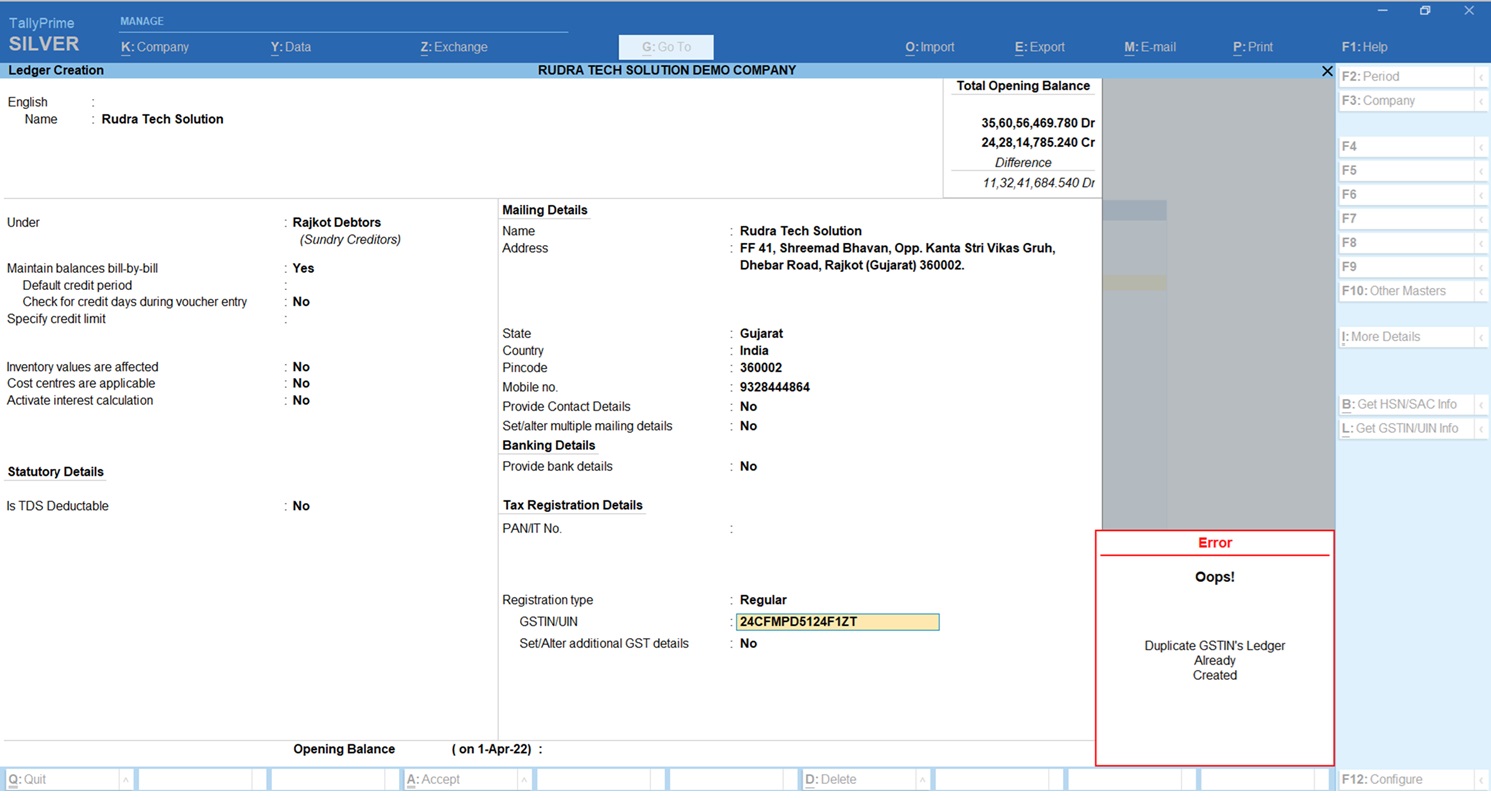Click the A: Accept button

434,780
